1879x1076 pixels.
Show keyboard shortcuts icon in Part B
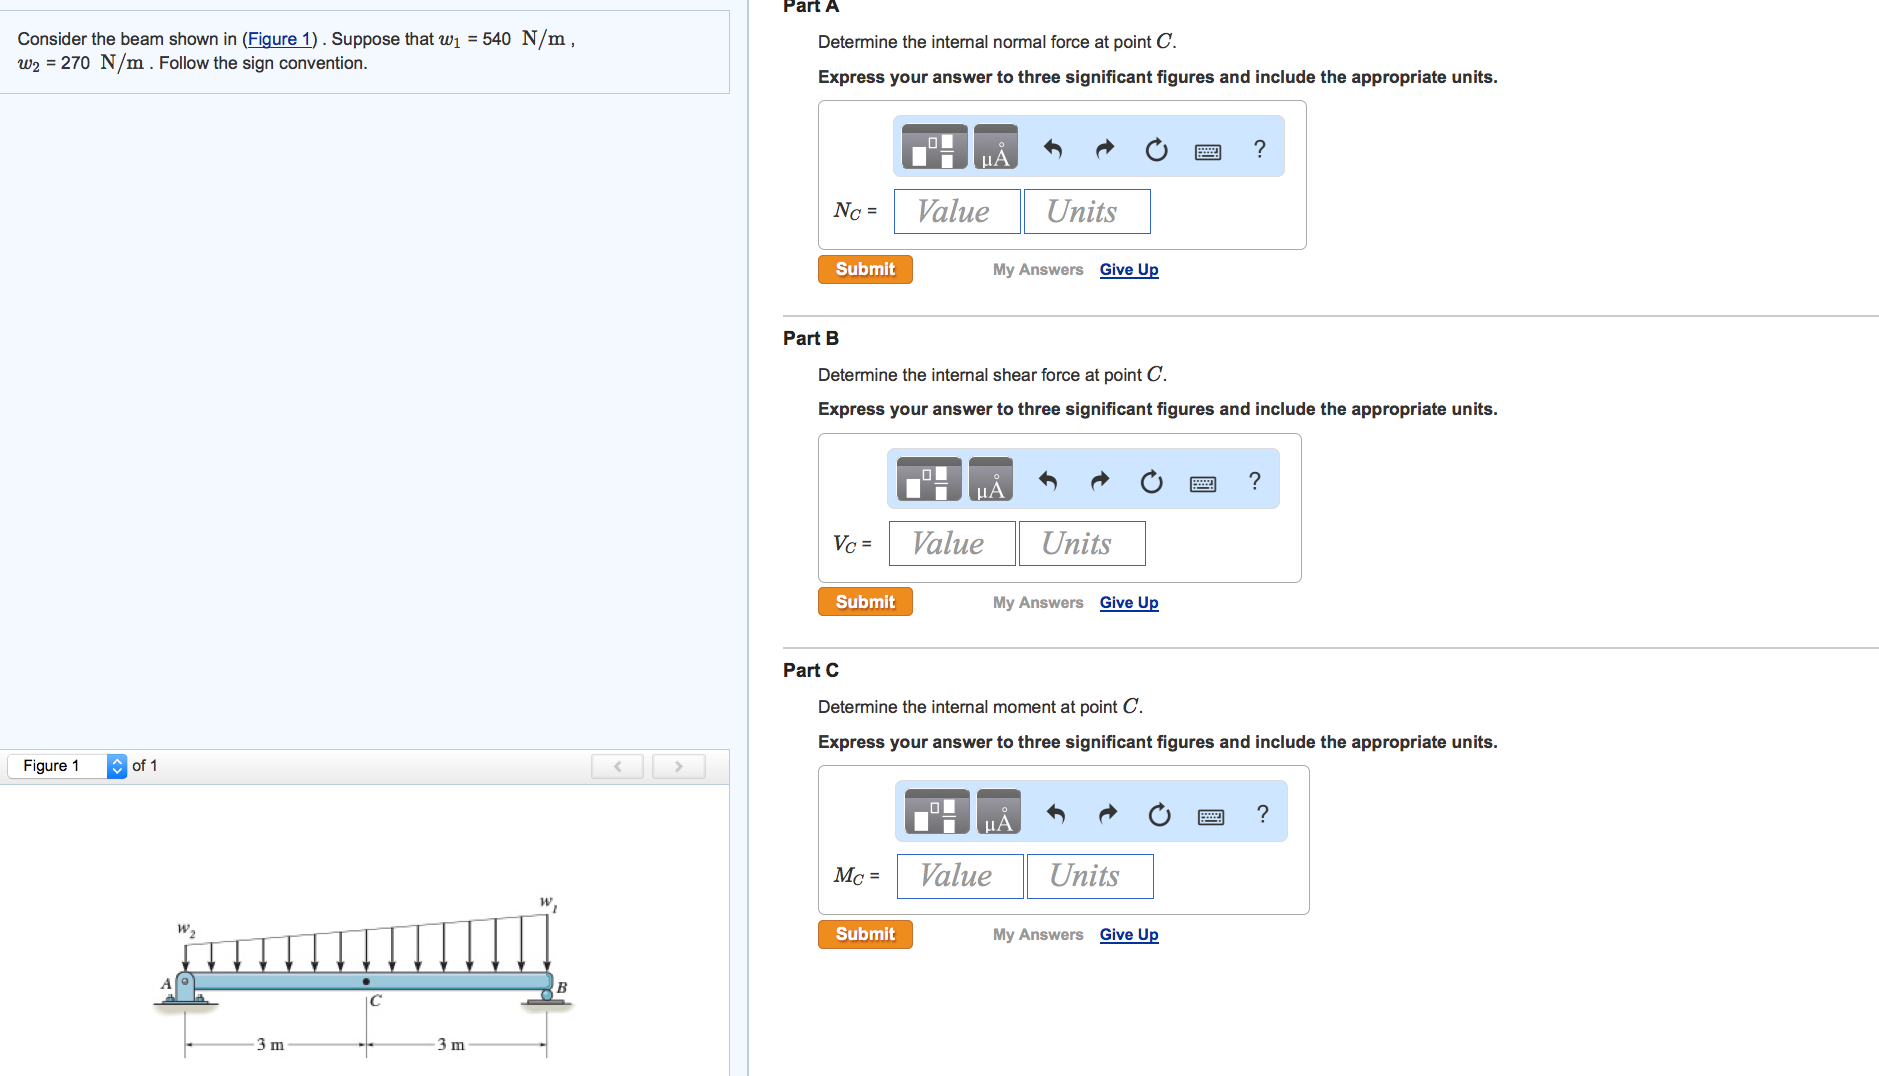(x=1203, y=484)
